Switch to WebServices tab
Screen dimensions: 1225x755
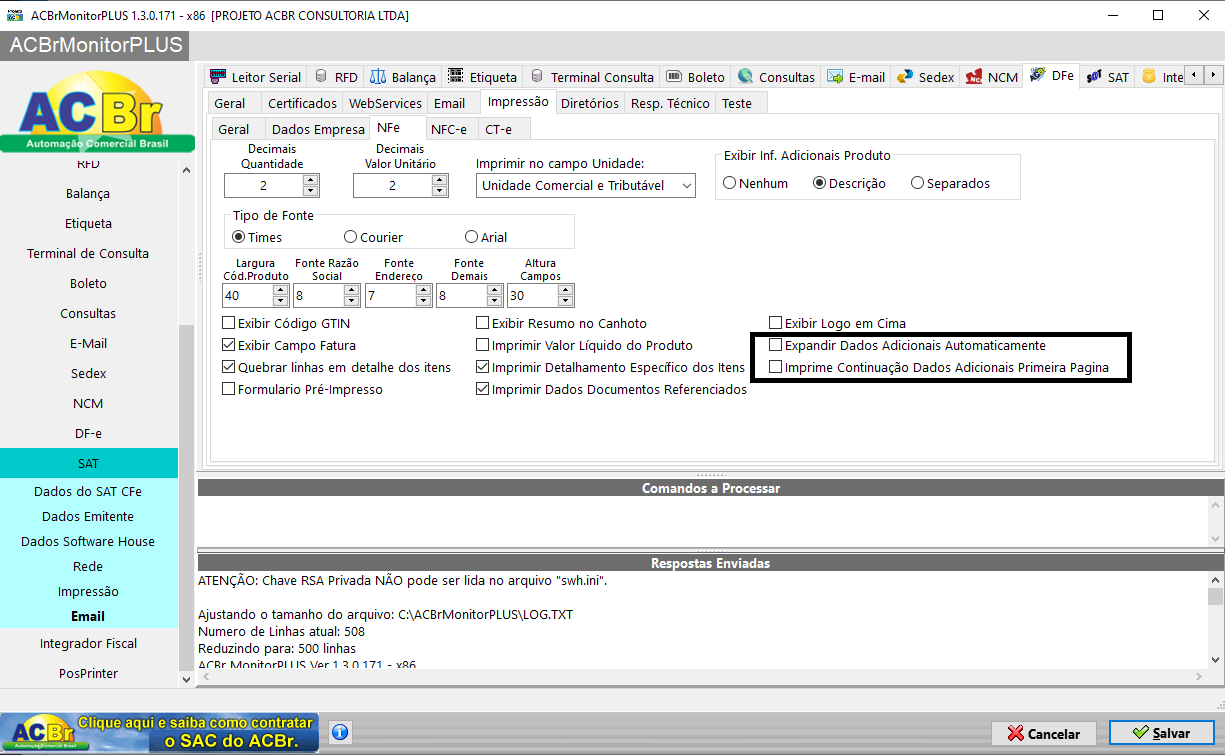coord(385,103)
